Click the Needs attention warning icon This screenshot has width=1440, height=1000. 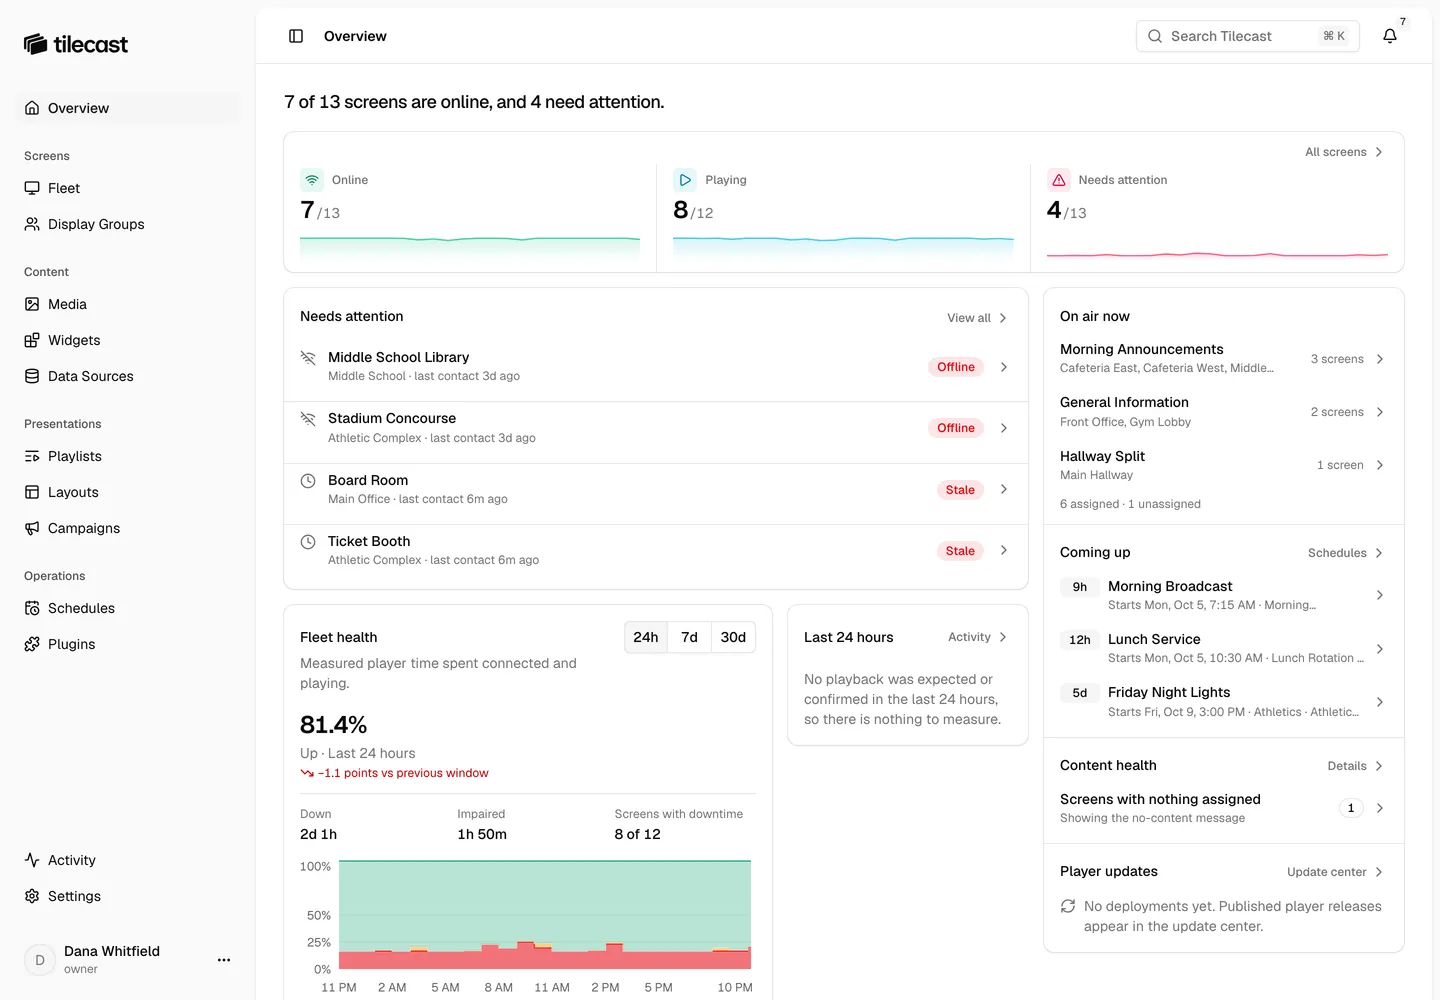(x=1059, y=180)
